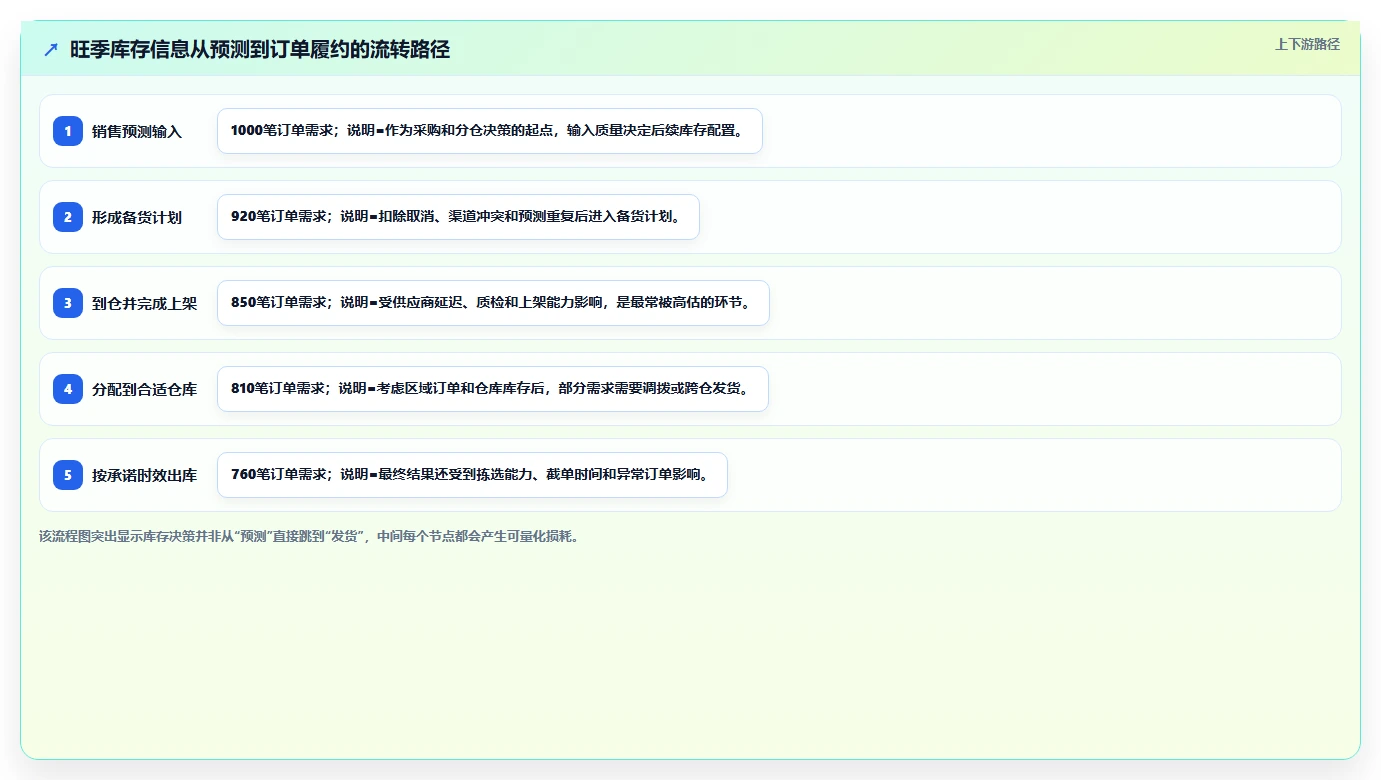
Task: Click the step 2 number badge
Action: 68,217
